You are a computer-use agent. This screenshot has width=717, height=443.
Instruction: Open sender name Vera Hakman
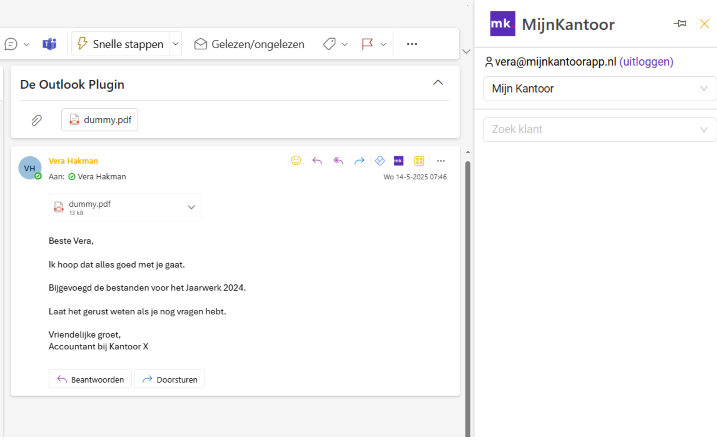pos(73,161)
